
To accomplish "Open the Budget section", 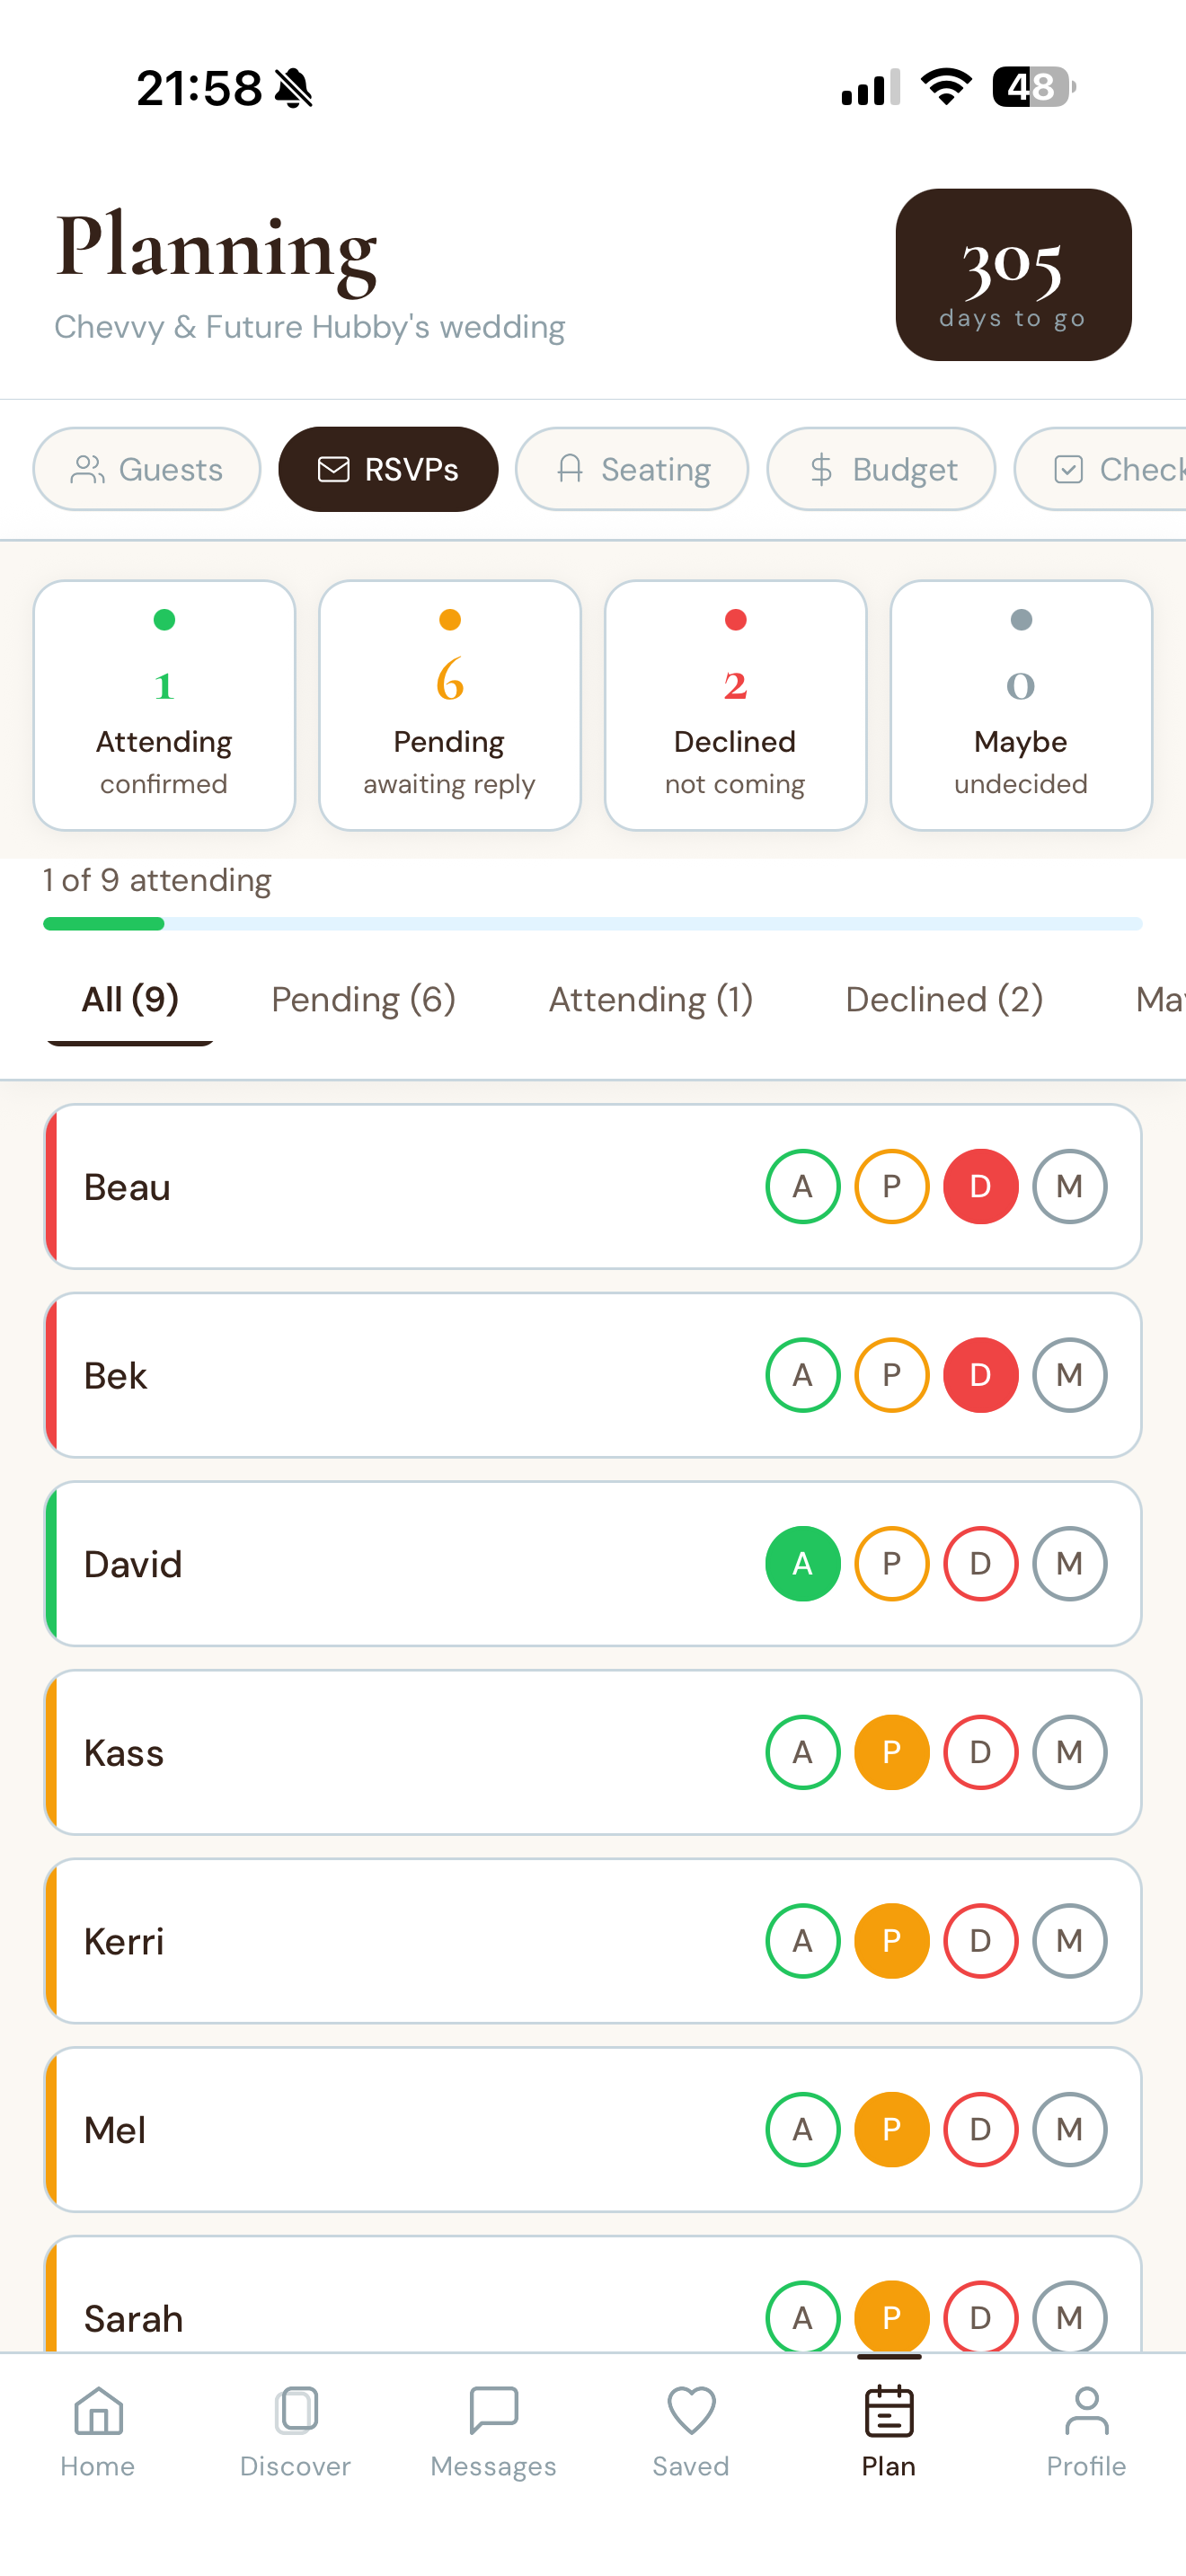I will click(x=881, y=469).
